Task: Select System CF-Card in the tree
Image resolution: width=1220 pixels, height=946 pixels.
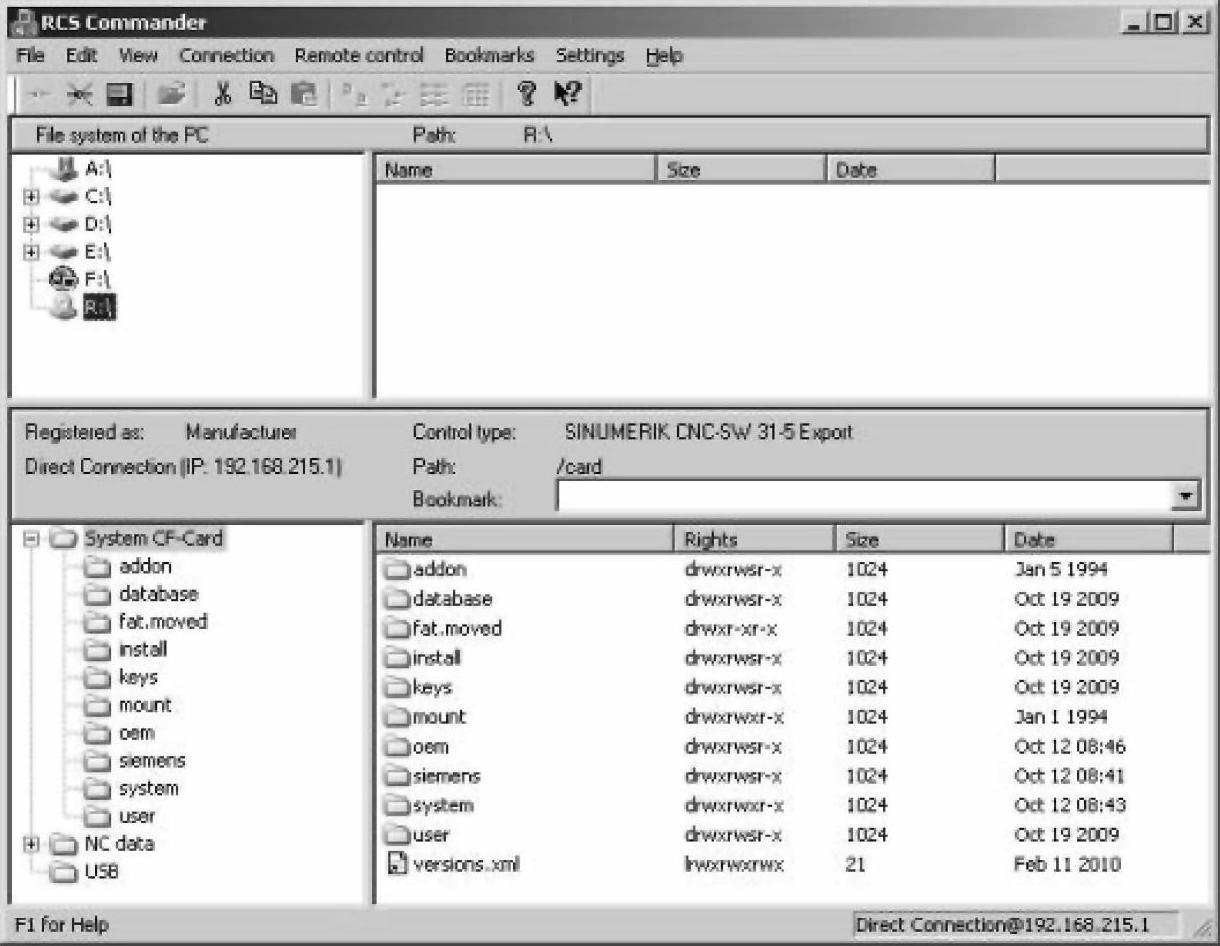Action: click(153, 538)
